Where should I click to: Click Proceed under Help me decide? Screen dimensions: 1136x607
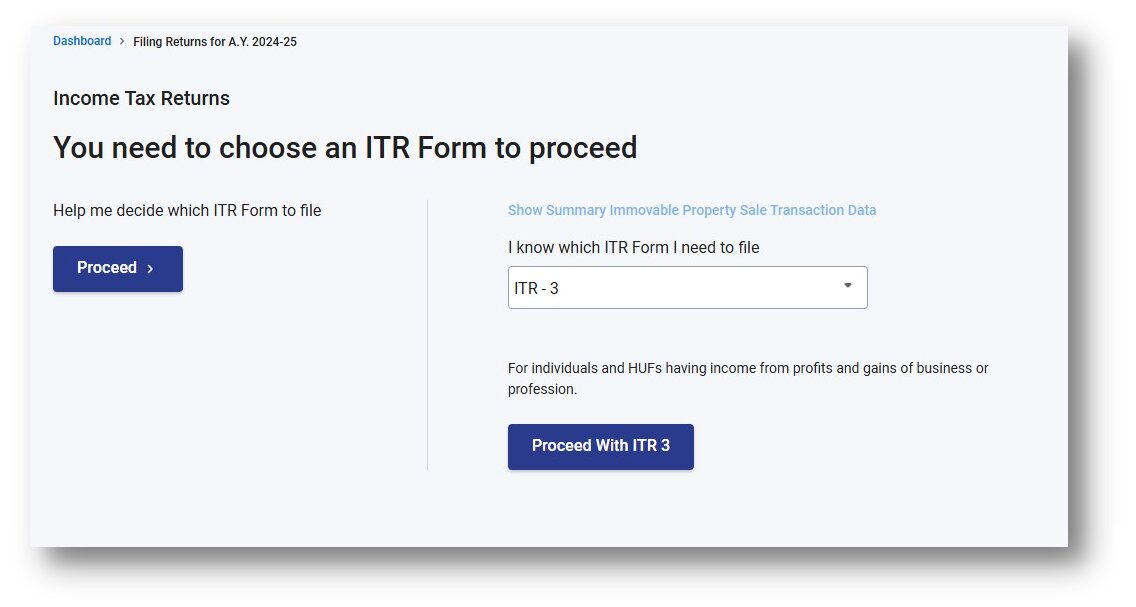[x=117, y=268]
